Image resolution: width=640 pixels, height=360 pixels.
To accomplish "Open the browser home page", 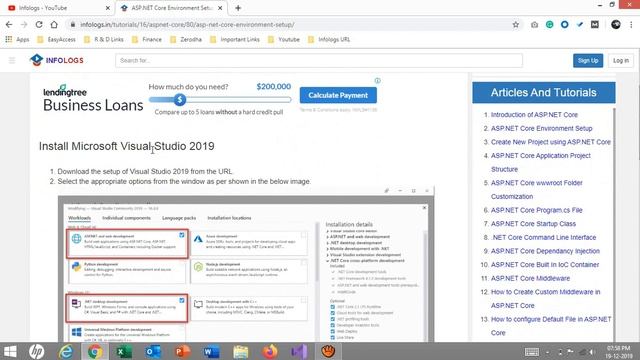I will (x=54, y=24).
